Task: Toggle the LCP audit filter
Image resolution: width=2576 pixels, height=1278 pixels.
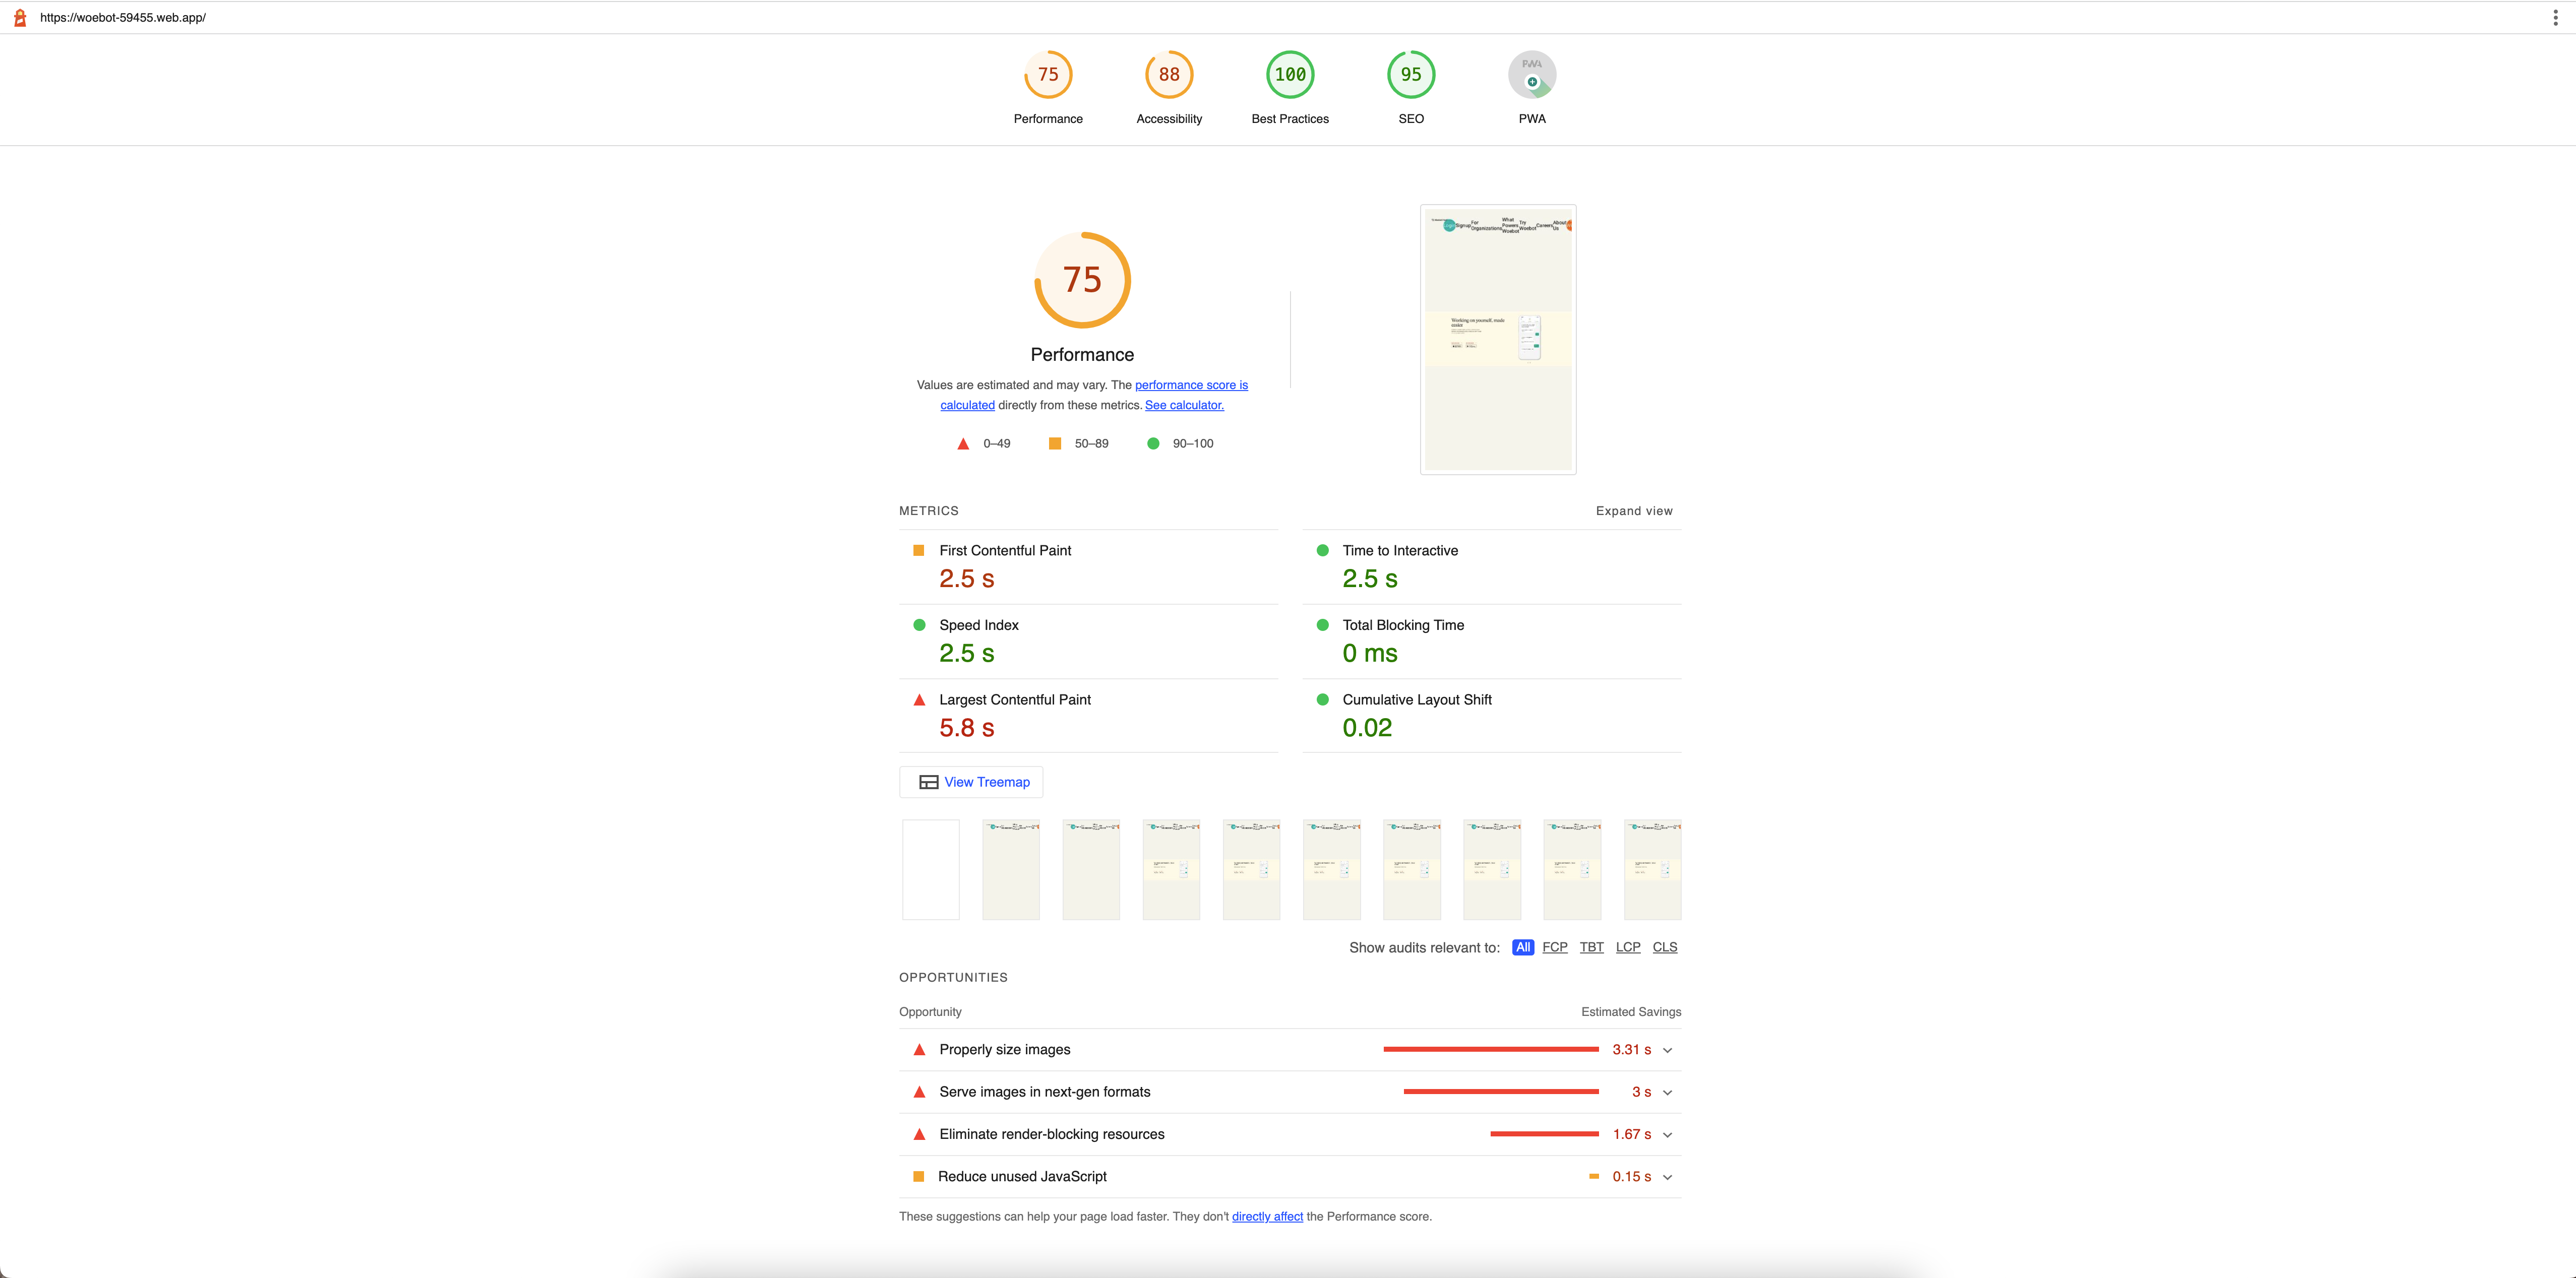Action: coord(1628,947)
